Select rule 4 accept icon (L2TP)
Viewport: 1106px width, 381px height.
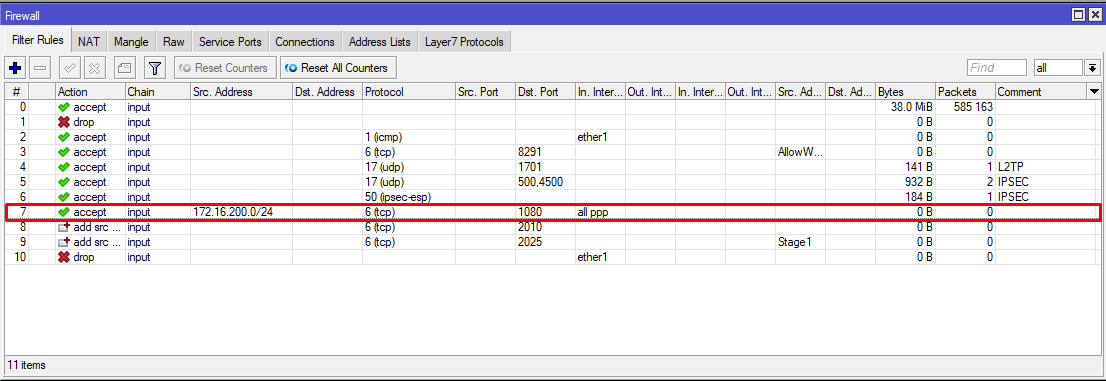click(64, 167)
